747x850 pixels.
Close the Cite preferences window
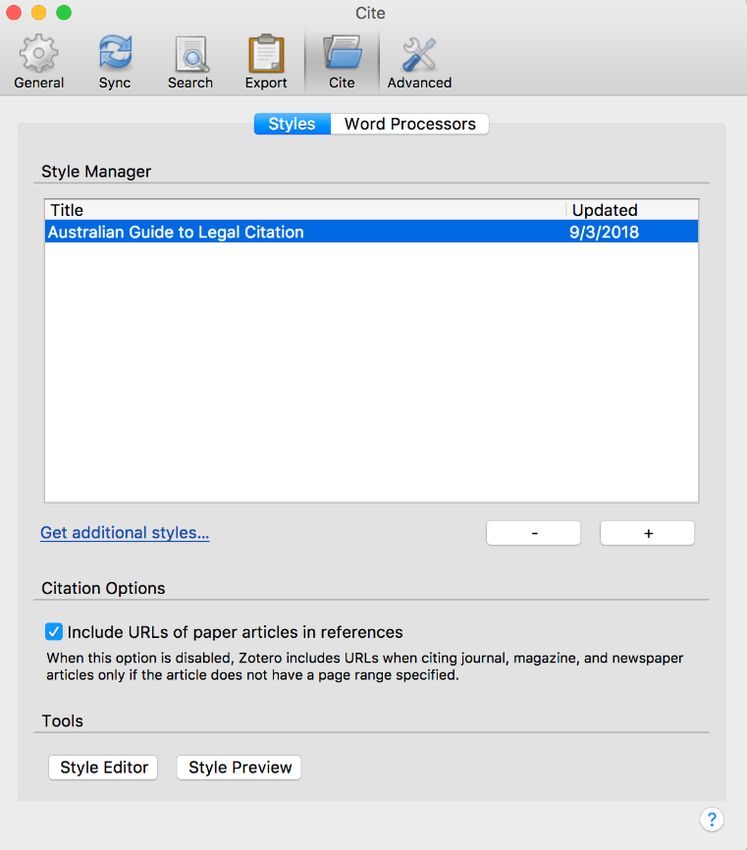(x=14, y=12)
